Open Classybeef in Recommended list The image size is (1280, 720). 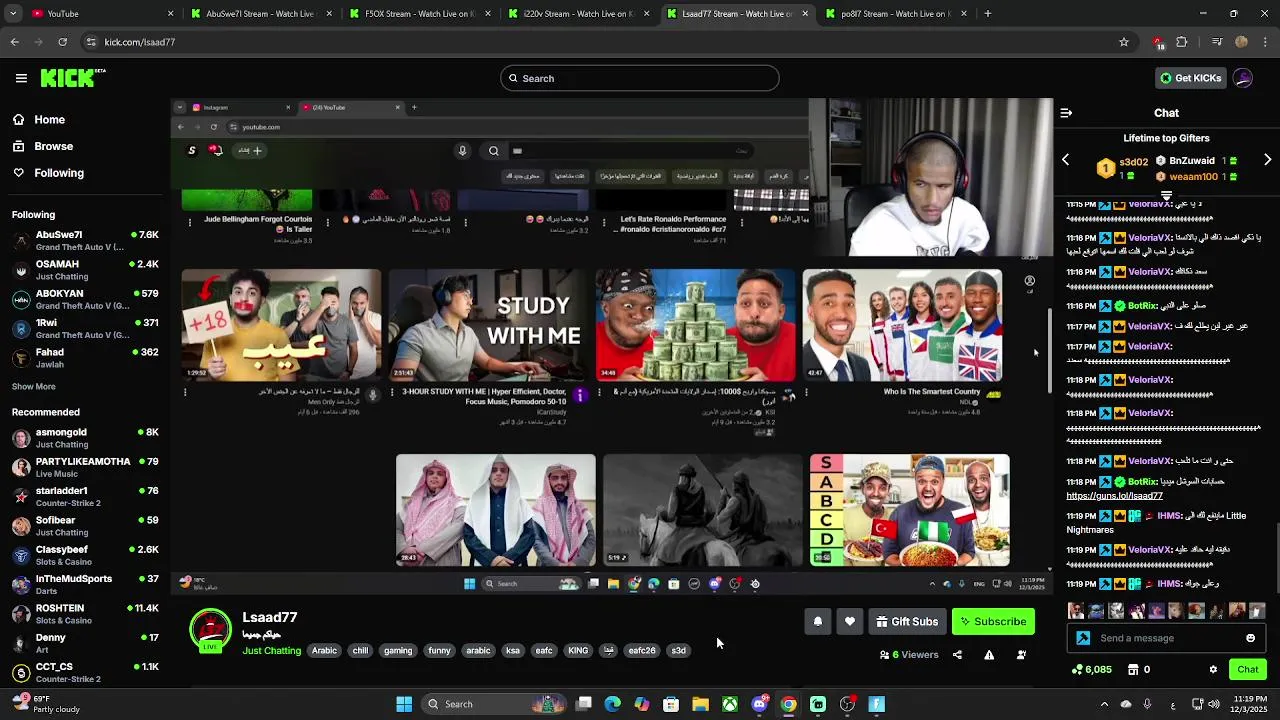(x=84, y=555)
